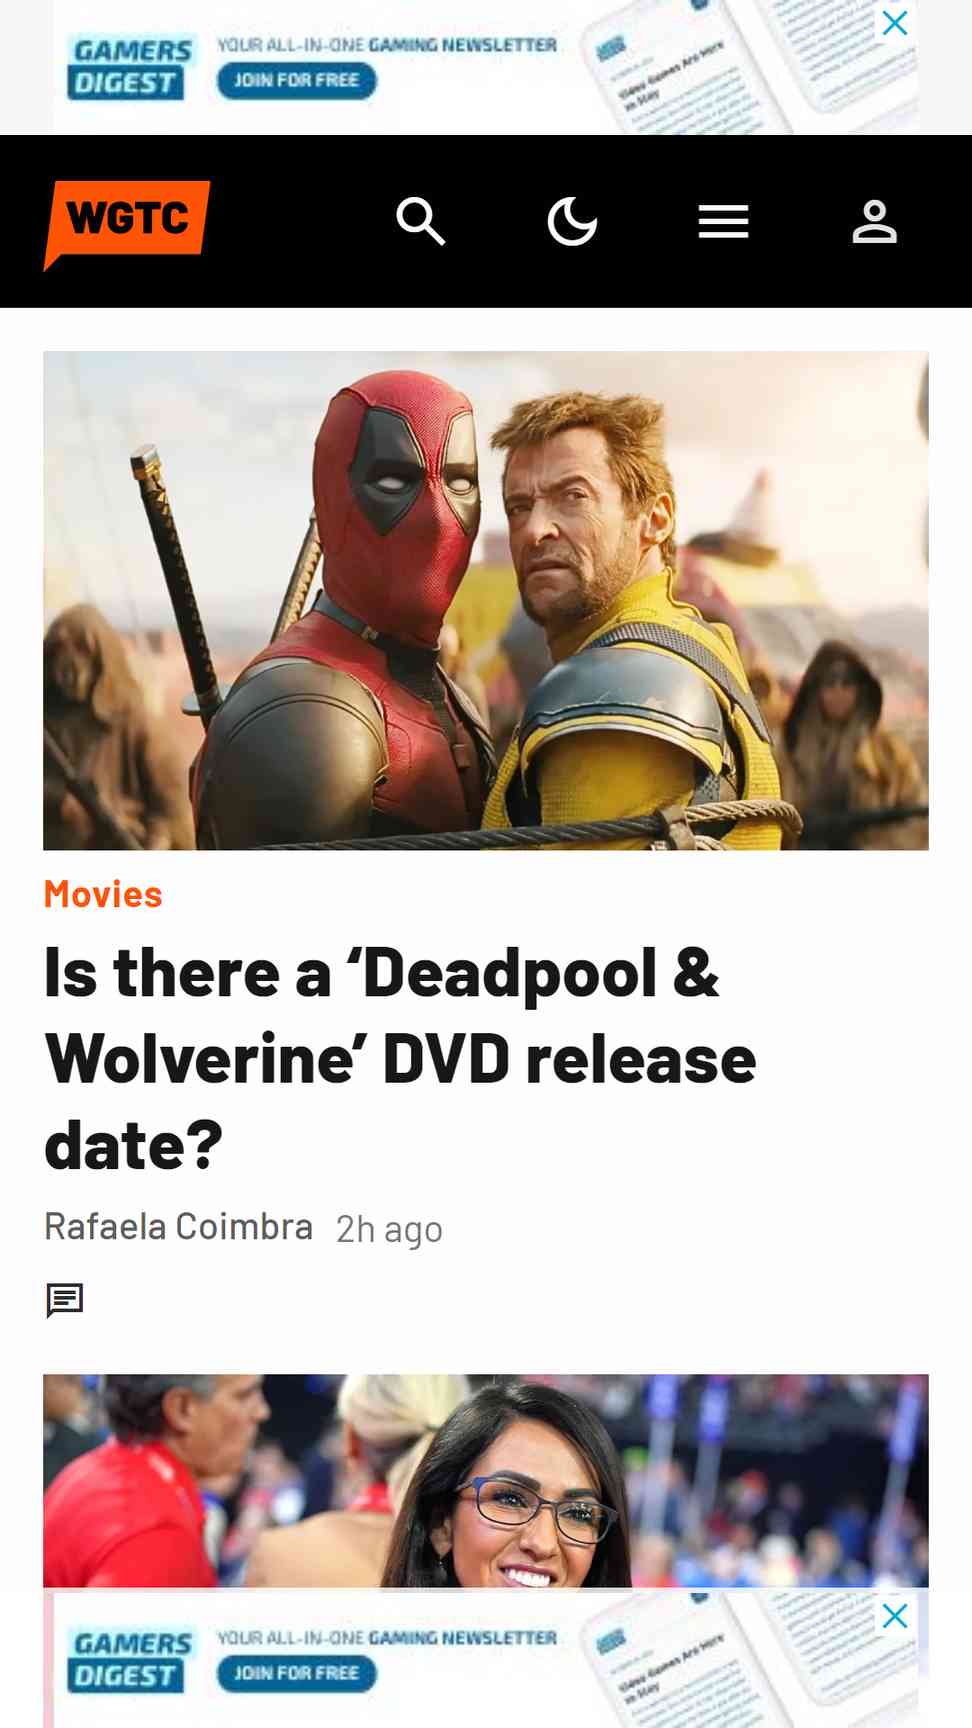
Task: Click Join For Free in top banner
Action: 296,80
